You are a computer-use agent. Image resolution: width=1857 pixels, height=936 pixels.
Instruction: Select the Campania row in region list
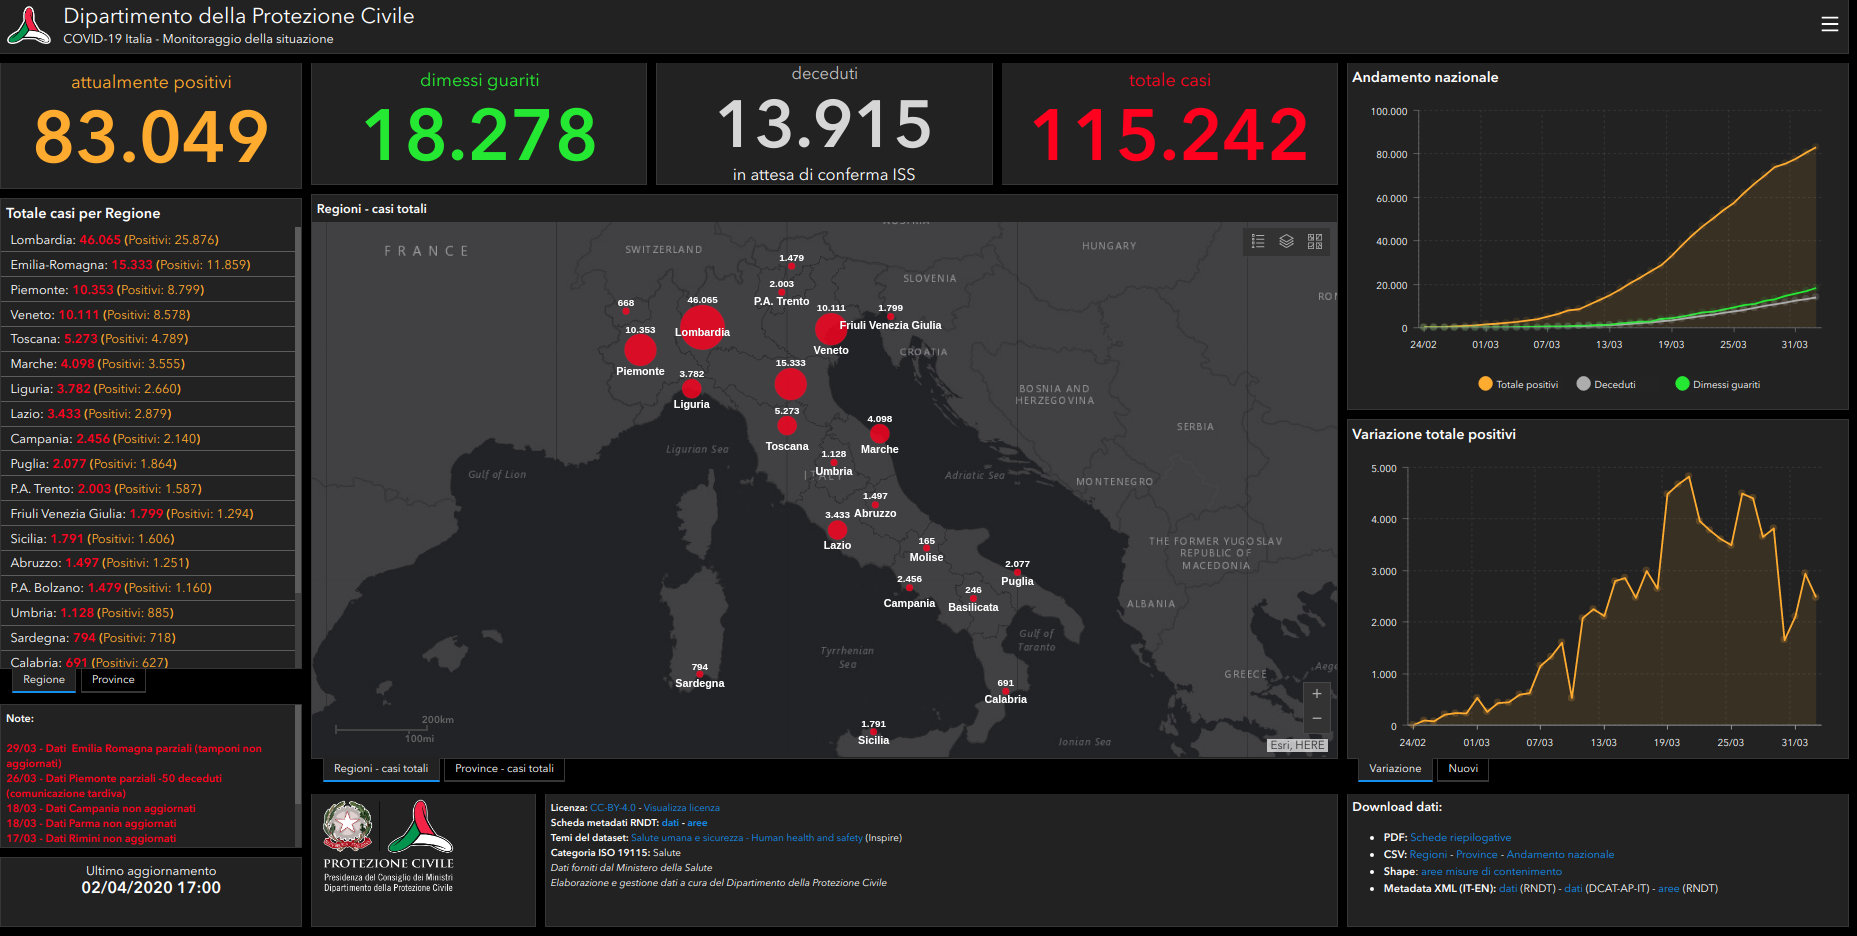tap(148, 439)
